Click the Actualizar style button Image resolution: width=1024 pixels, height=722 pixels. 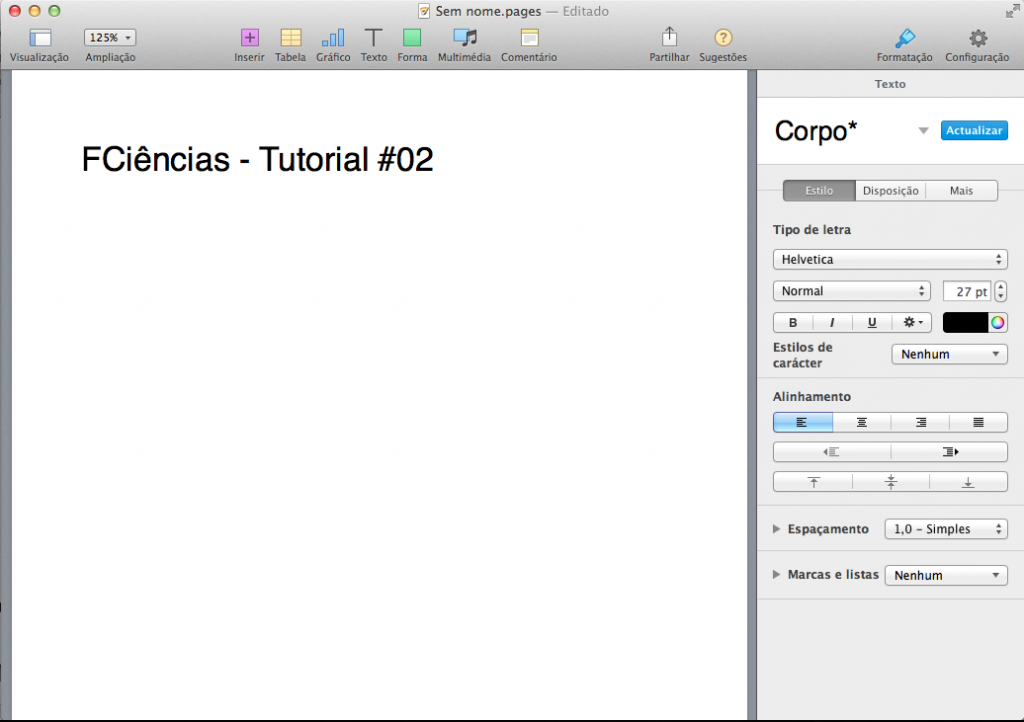coord(974,130)
